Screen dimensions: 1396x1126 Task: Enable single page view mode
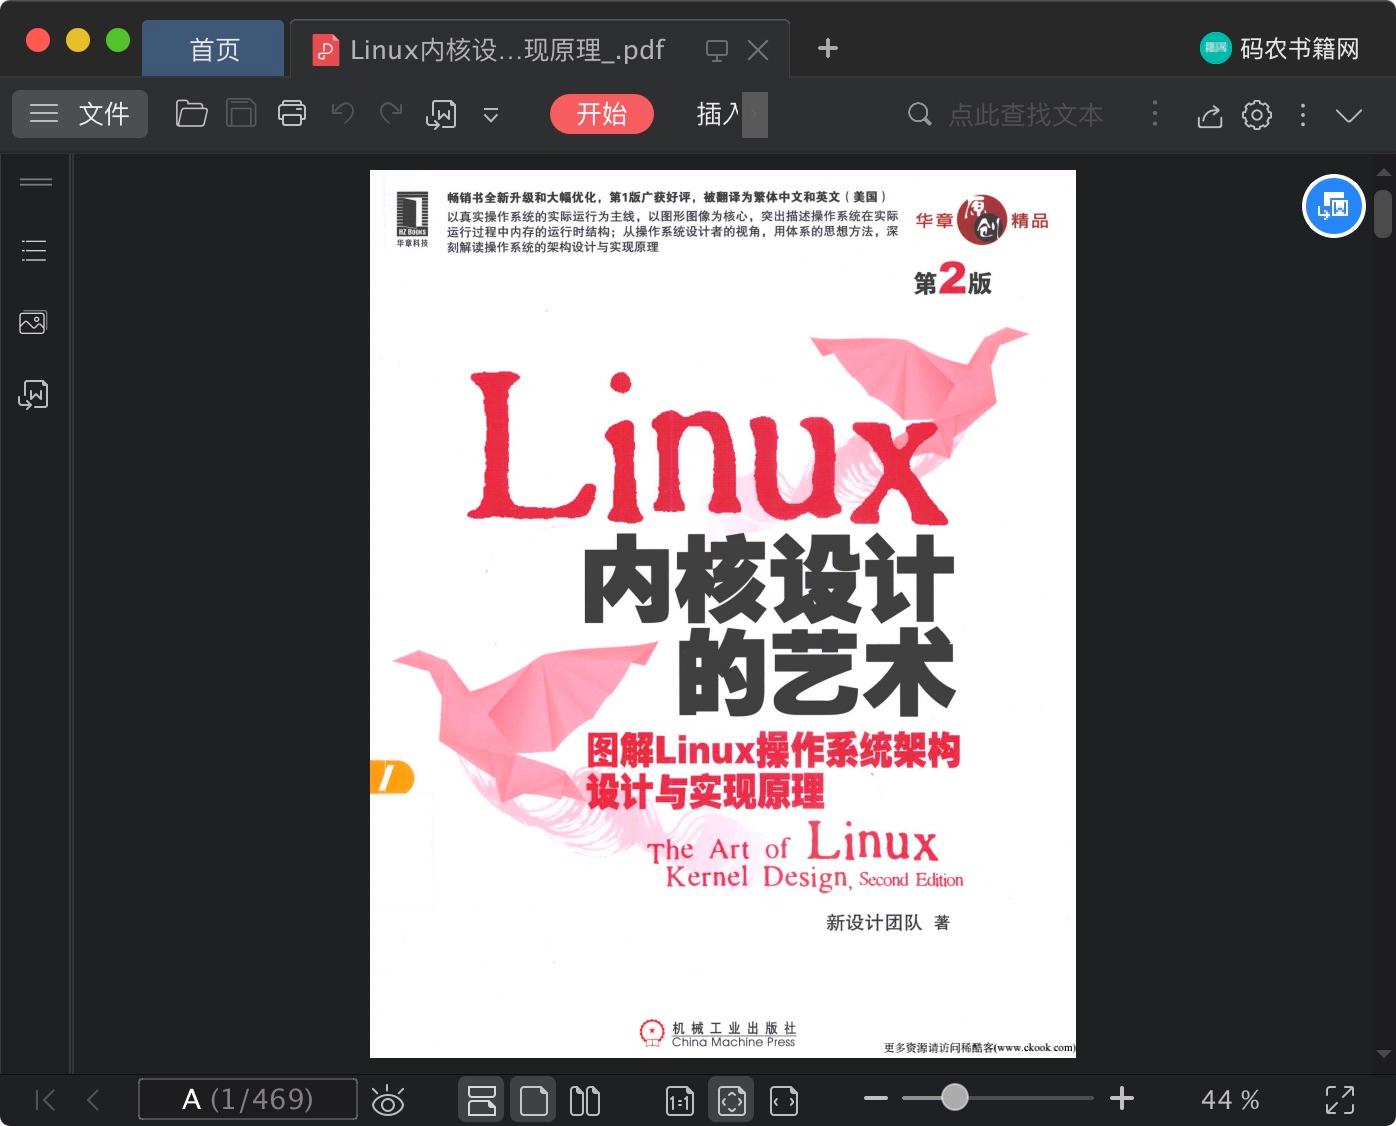click(x=534, y=1100)
